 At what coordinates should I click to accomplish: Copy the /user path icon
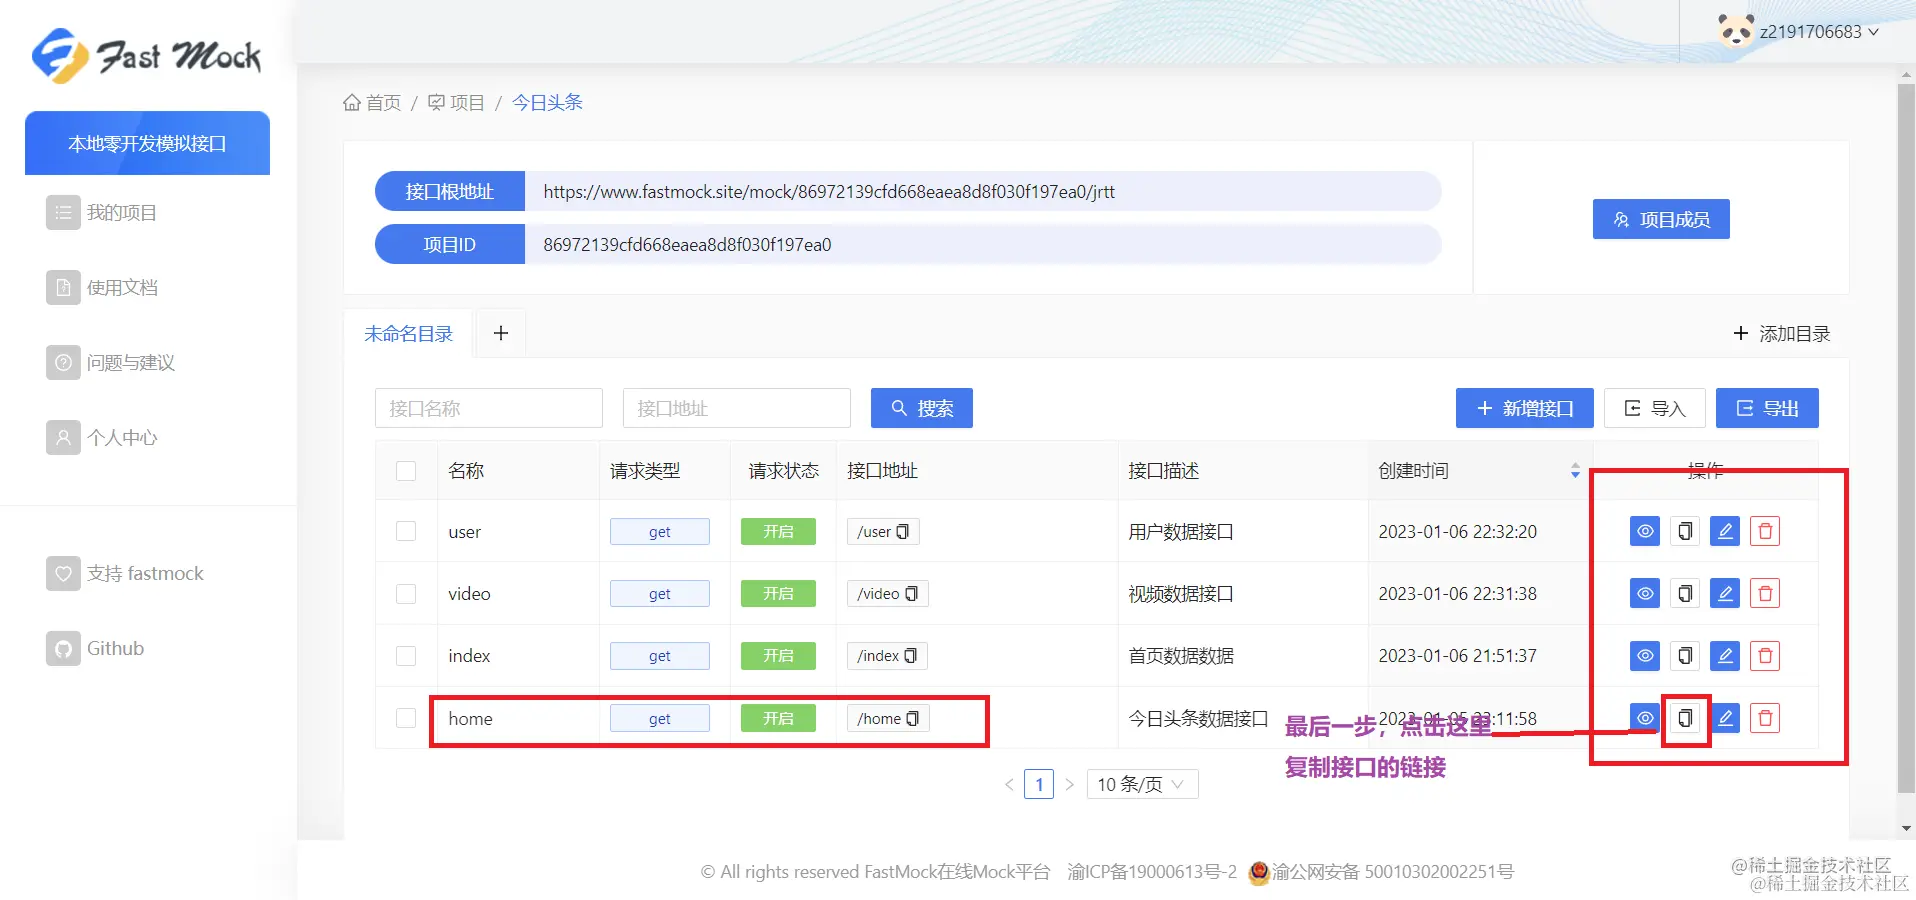(x=903, y=532)
